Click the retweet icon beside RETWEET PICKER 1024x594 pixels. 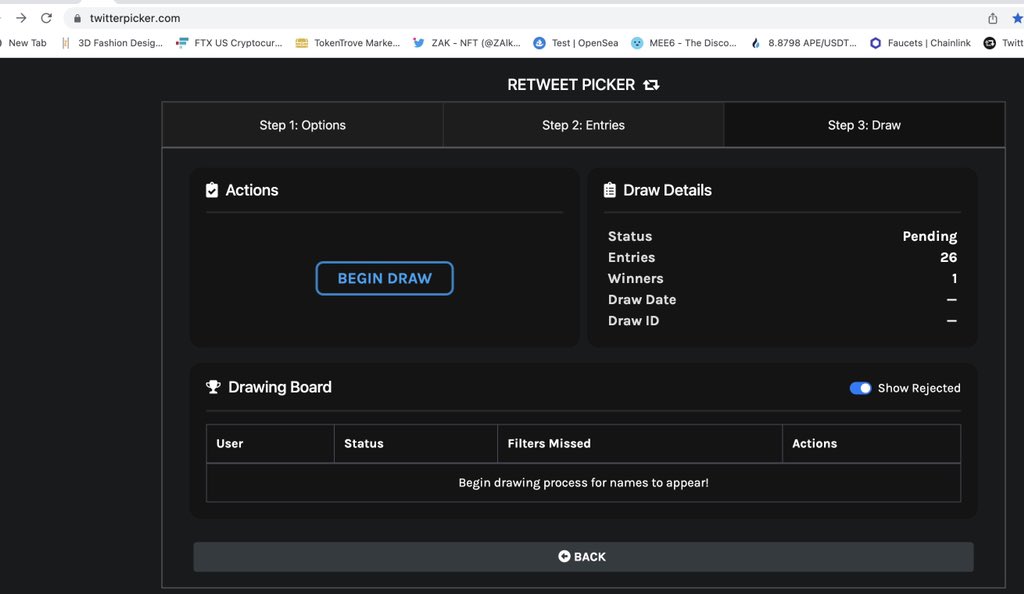click(x=651, y=85)
